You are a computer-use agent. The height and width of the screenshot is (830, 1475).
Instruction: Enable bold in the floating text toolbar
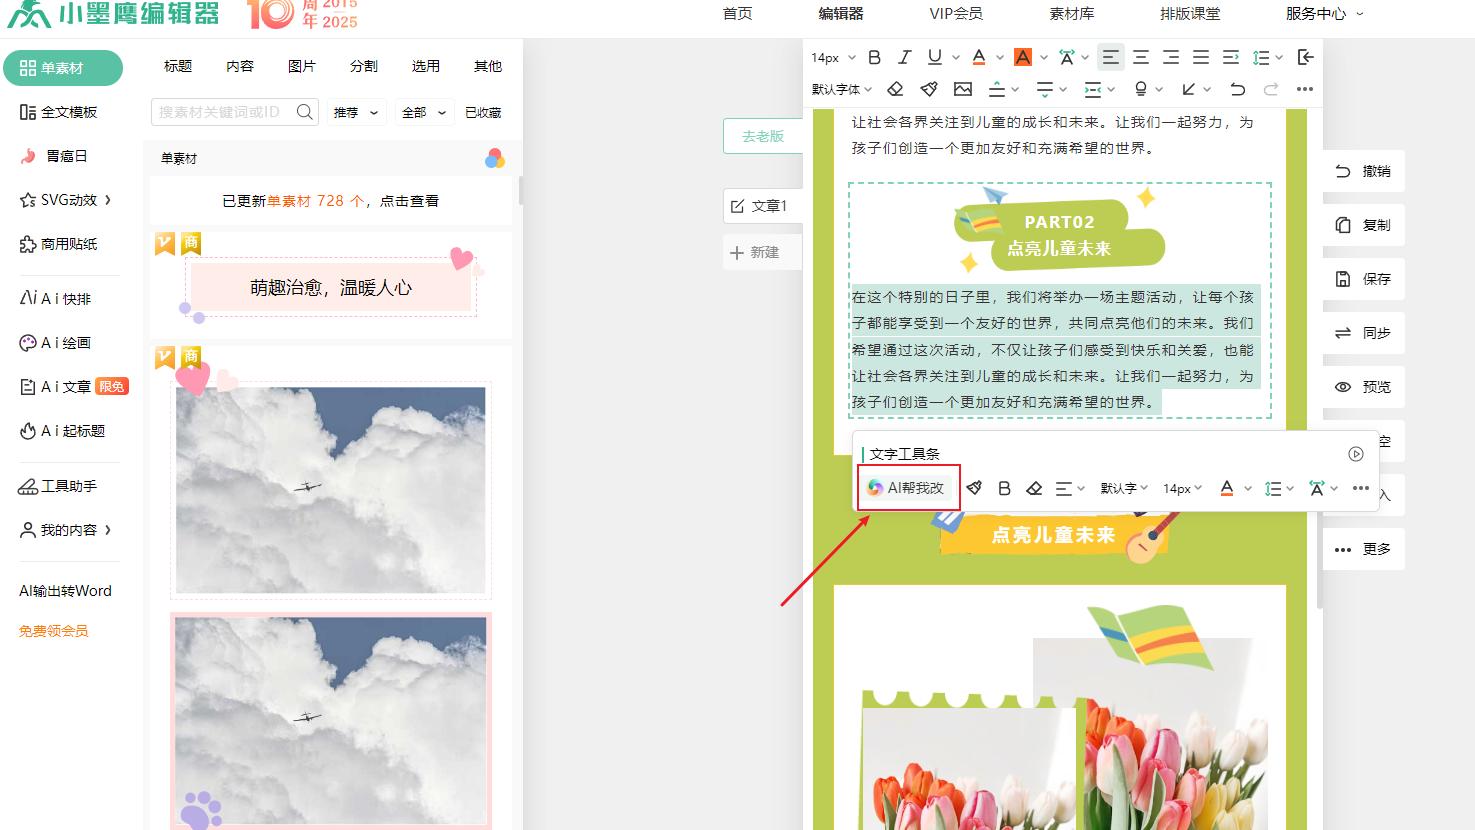(x=1004, y=488)
